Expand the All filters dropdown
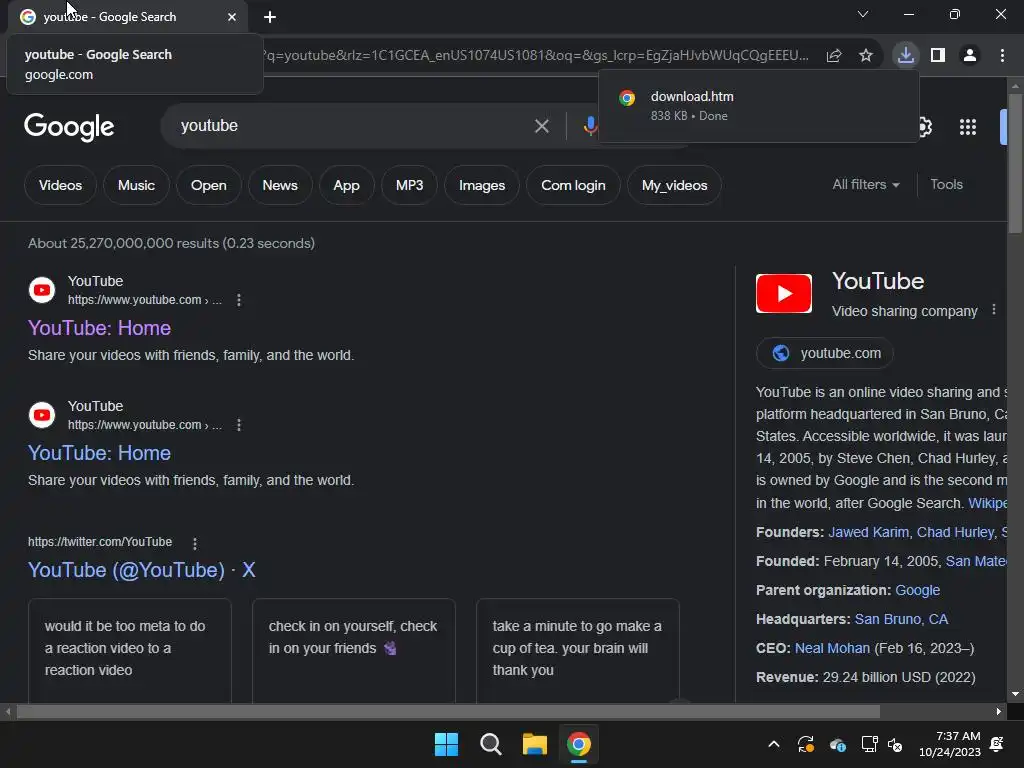This screenshot has width=1024, height=768. point(865,185)
